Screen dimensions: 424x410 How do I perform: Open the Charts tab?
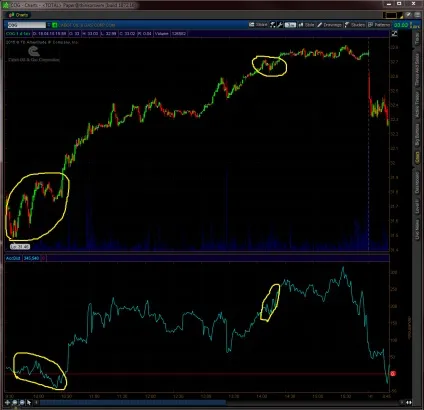click(x=19, y=15)
